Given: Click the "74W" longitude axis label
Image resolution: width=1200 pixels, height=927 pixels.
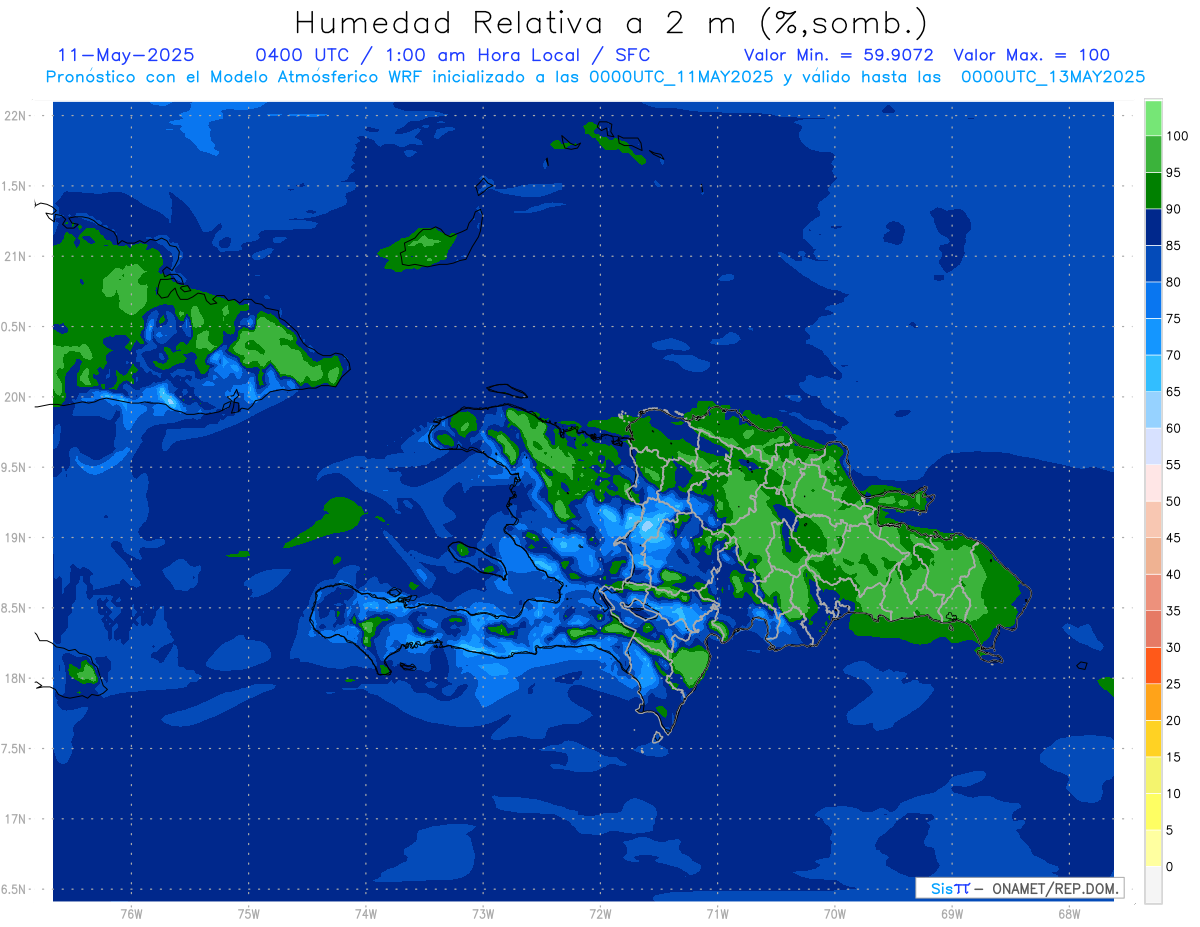Looking at the screenshot, I should click(365, 914).
